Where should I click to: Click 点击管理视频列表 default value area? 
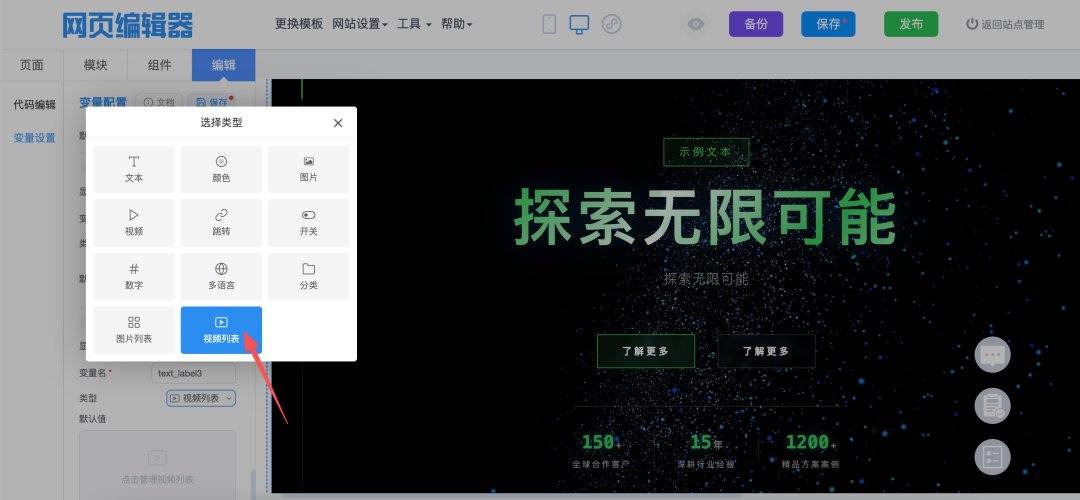coord(158,466)
